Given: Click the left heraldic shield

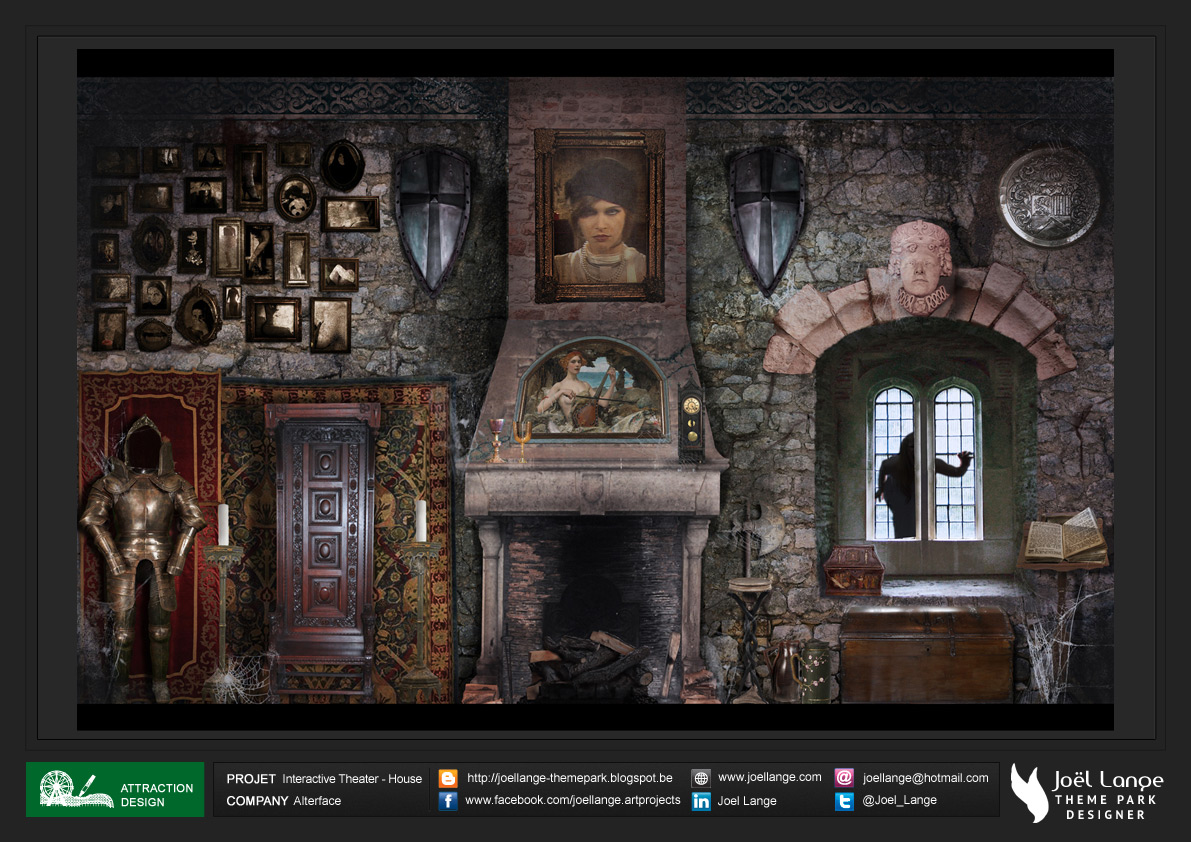Looking at the screenshot, I should (x=432, y=219).
